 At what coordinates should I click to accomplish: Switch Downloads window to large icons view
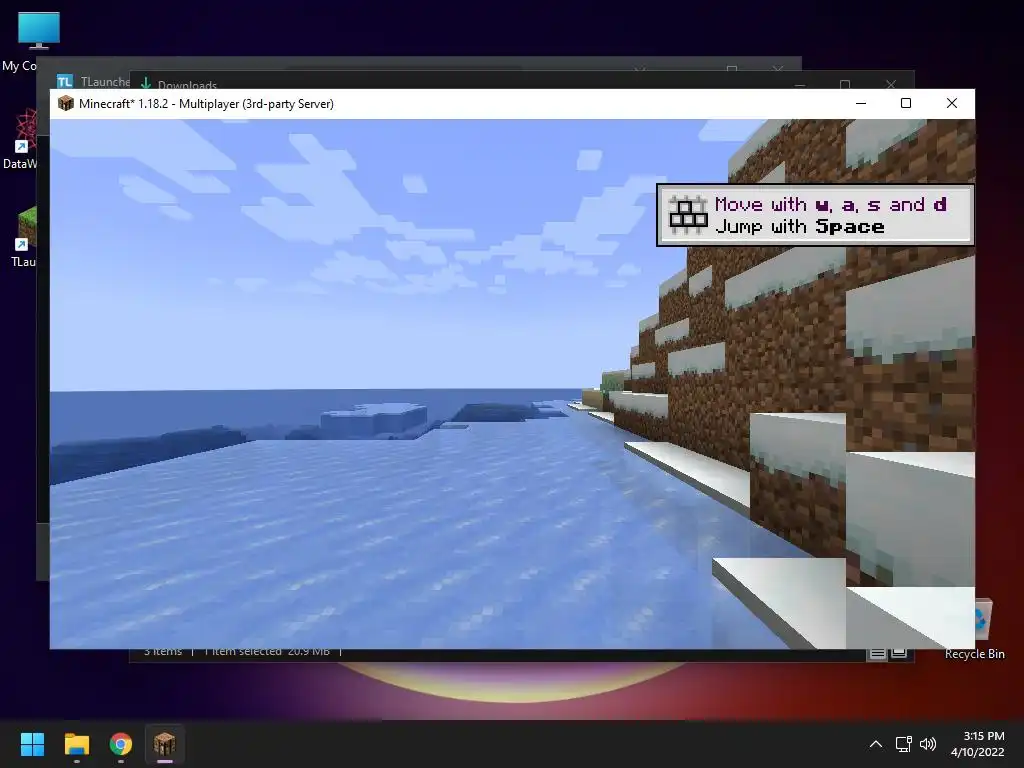pyautogui.click(x=899, y=653)
